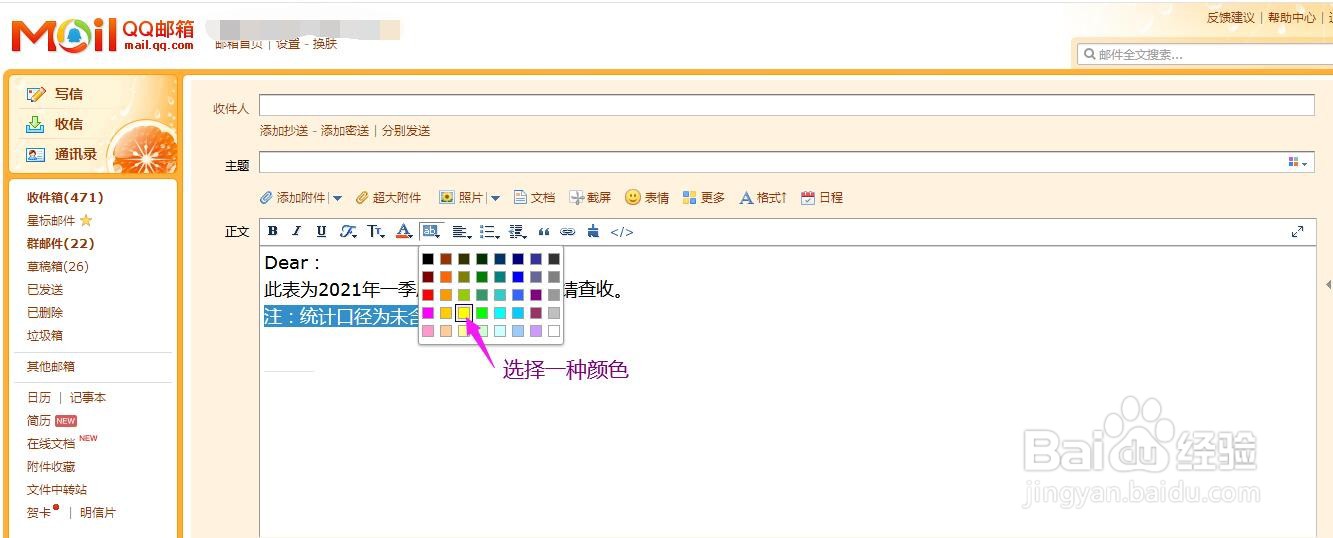
Task: Insert a hyperlink using the chain icon
Action: (x=568, y=231)
